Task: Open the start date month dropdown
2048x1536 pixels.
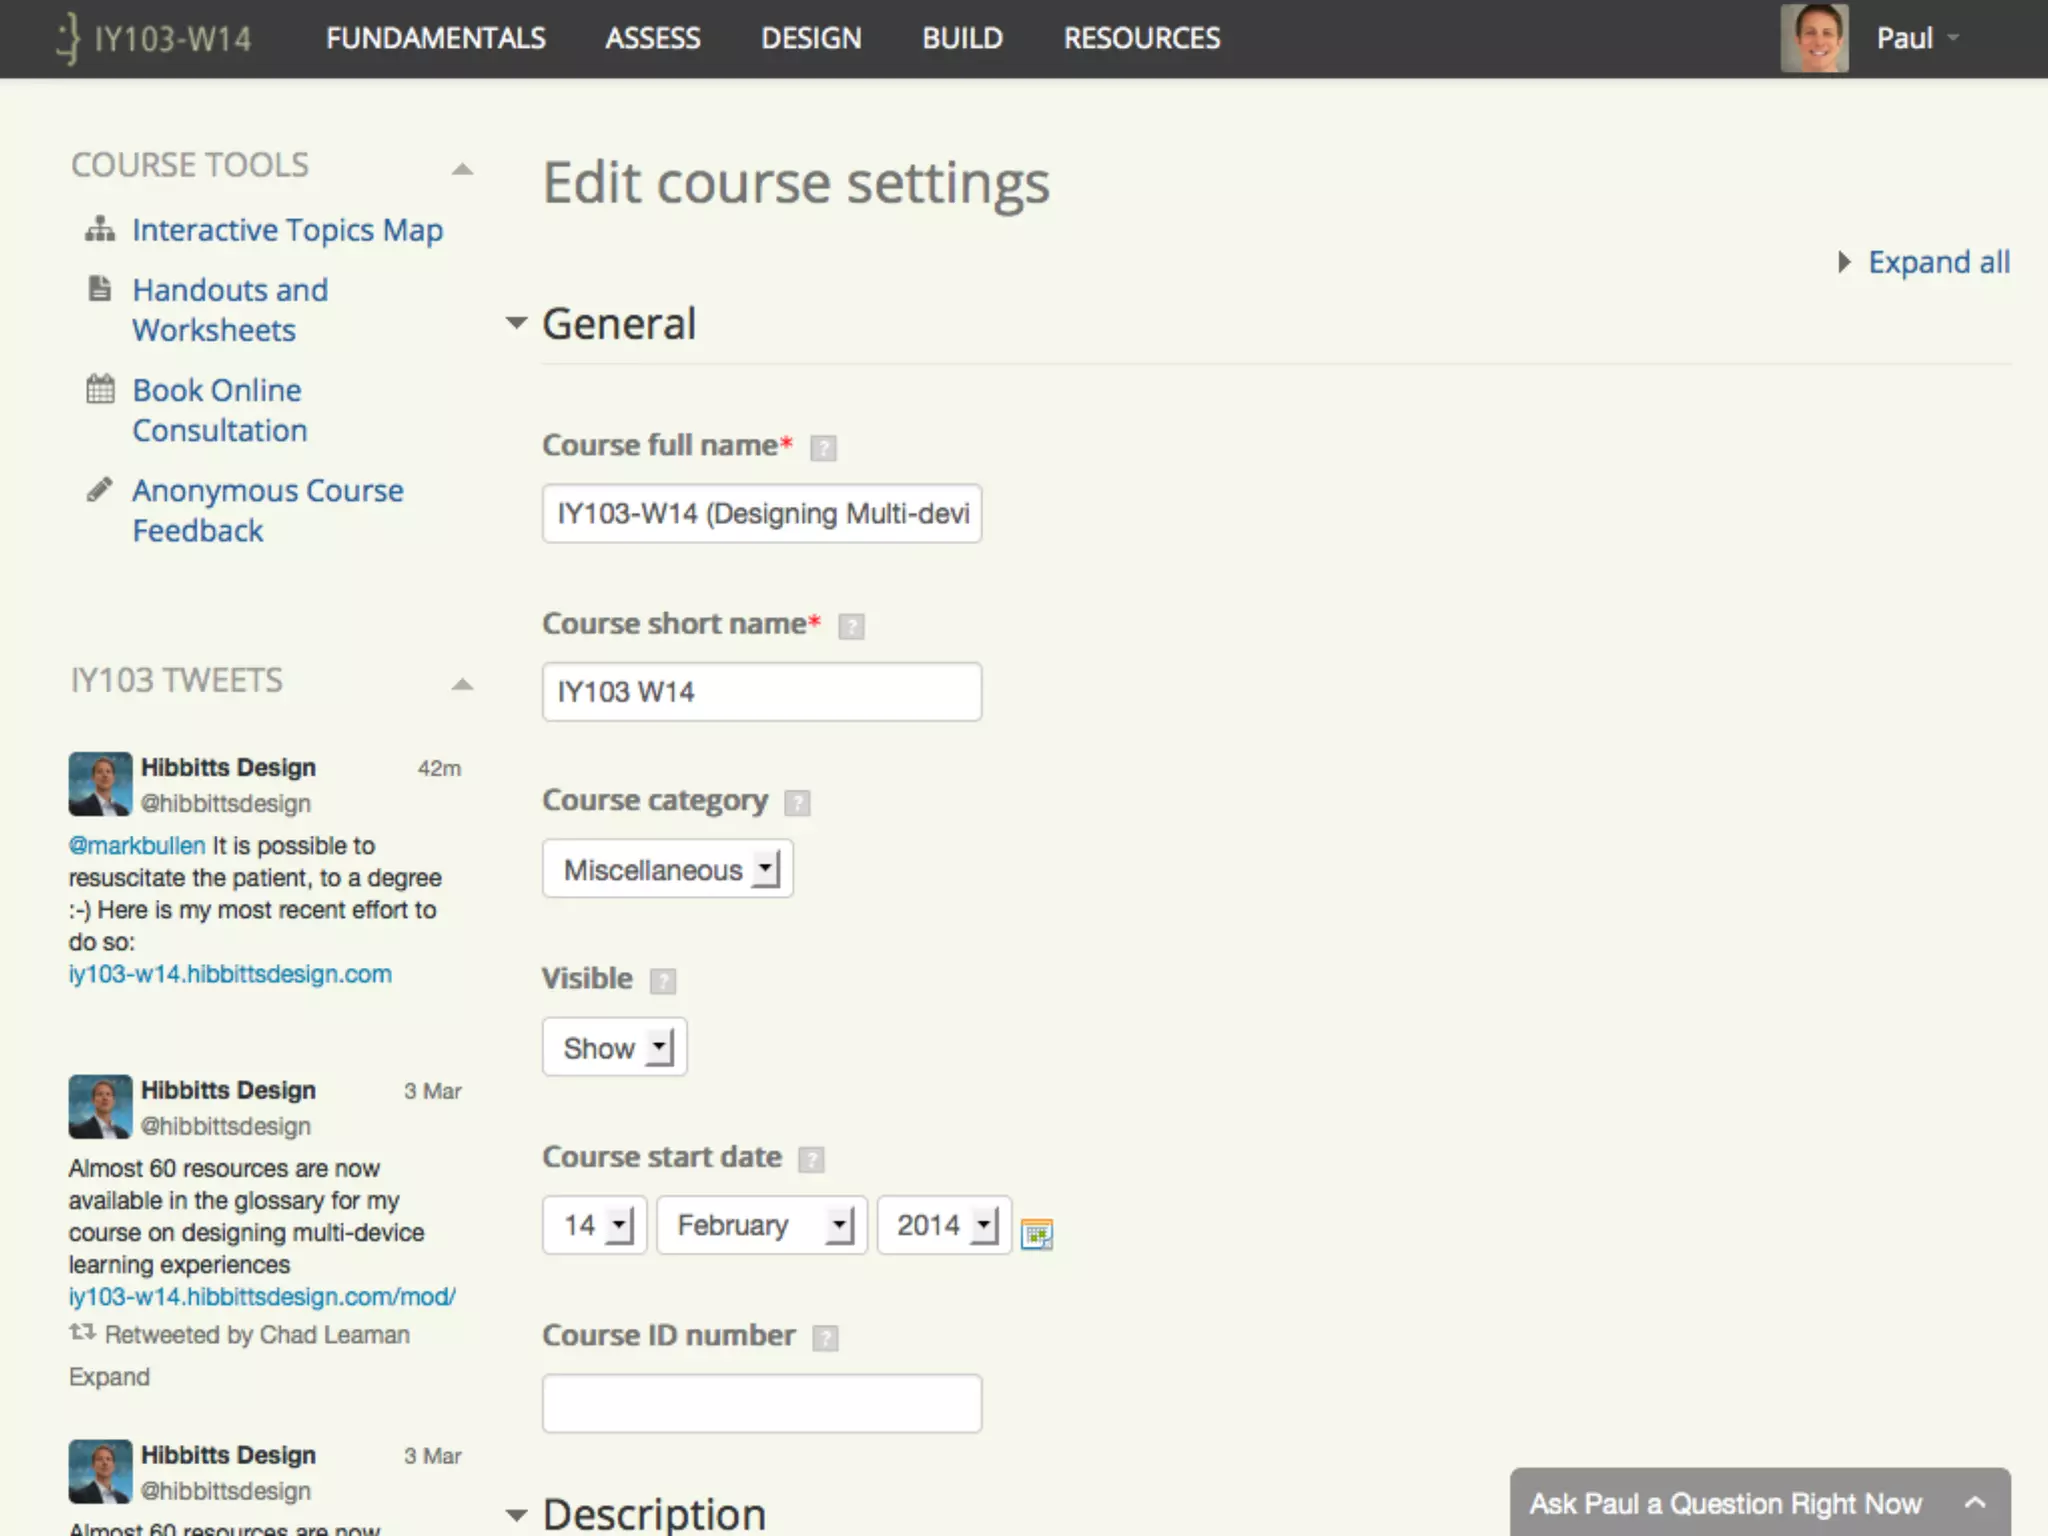Action: (x=761, y=1225)
